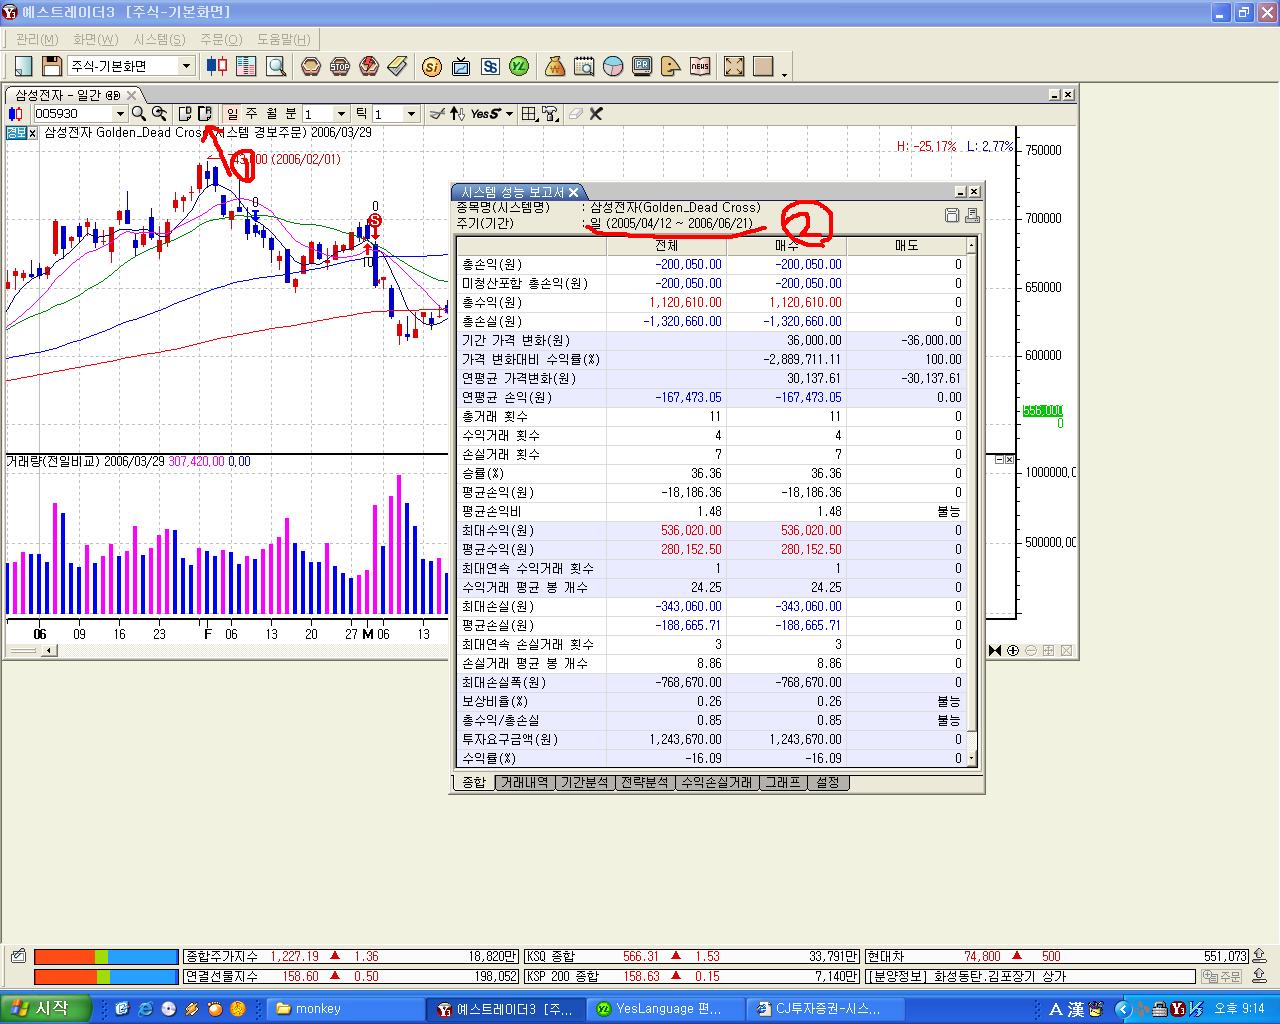The height and width of the screenshot is (1024, 1280).
Task: Click the floppy disk save icon in main toolbar
Action: point(51,66)
